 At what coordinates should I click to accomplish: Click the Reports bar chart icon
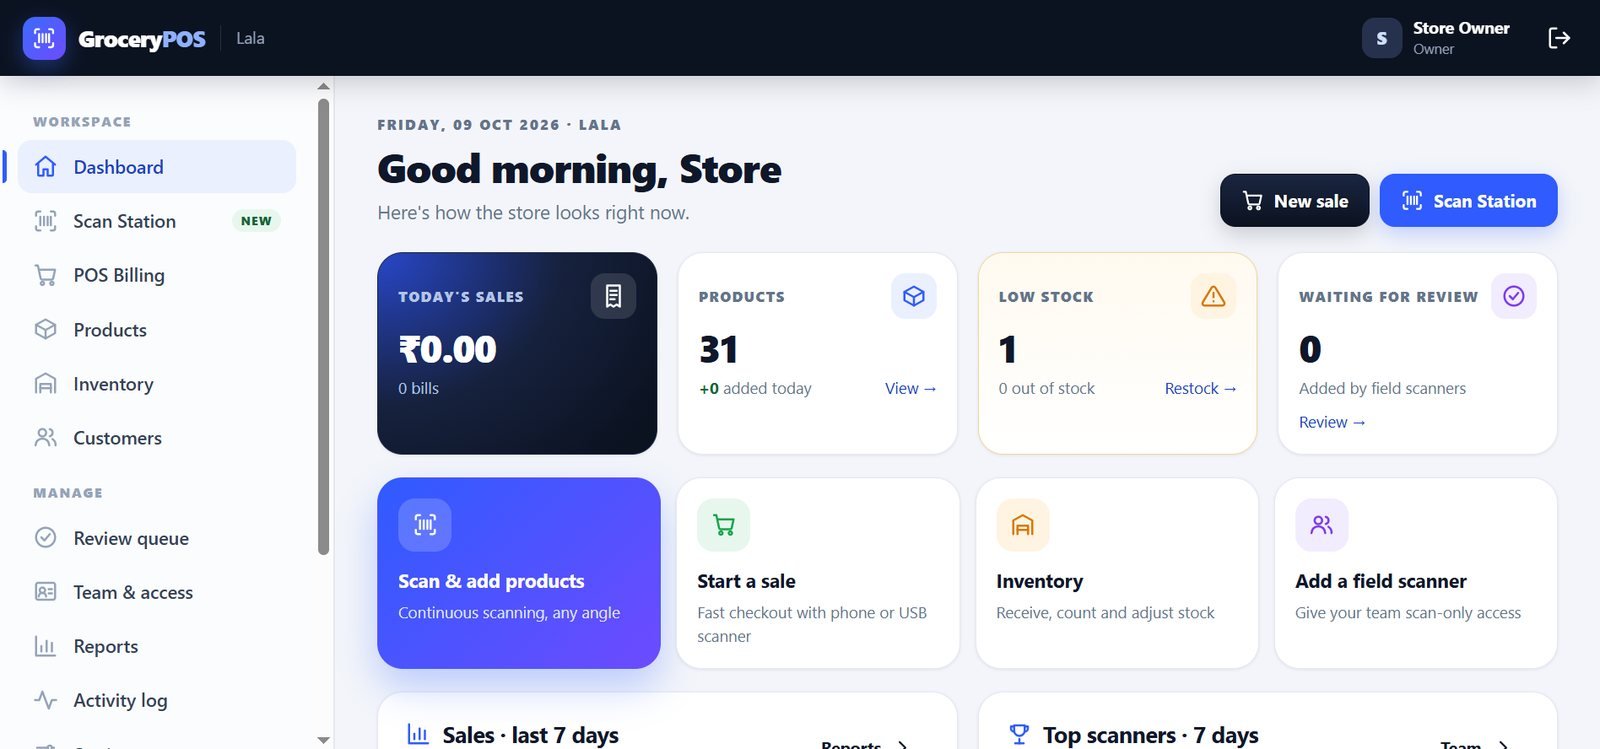coord(46,646)
